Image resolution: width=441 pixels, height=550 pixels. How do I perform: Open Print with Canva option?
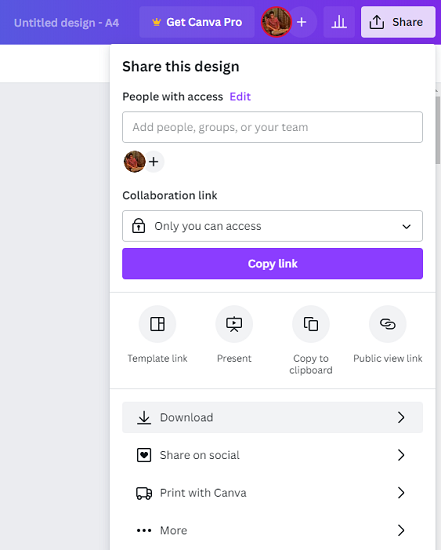click(x=272, y=493)
